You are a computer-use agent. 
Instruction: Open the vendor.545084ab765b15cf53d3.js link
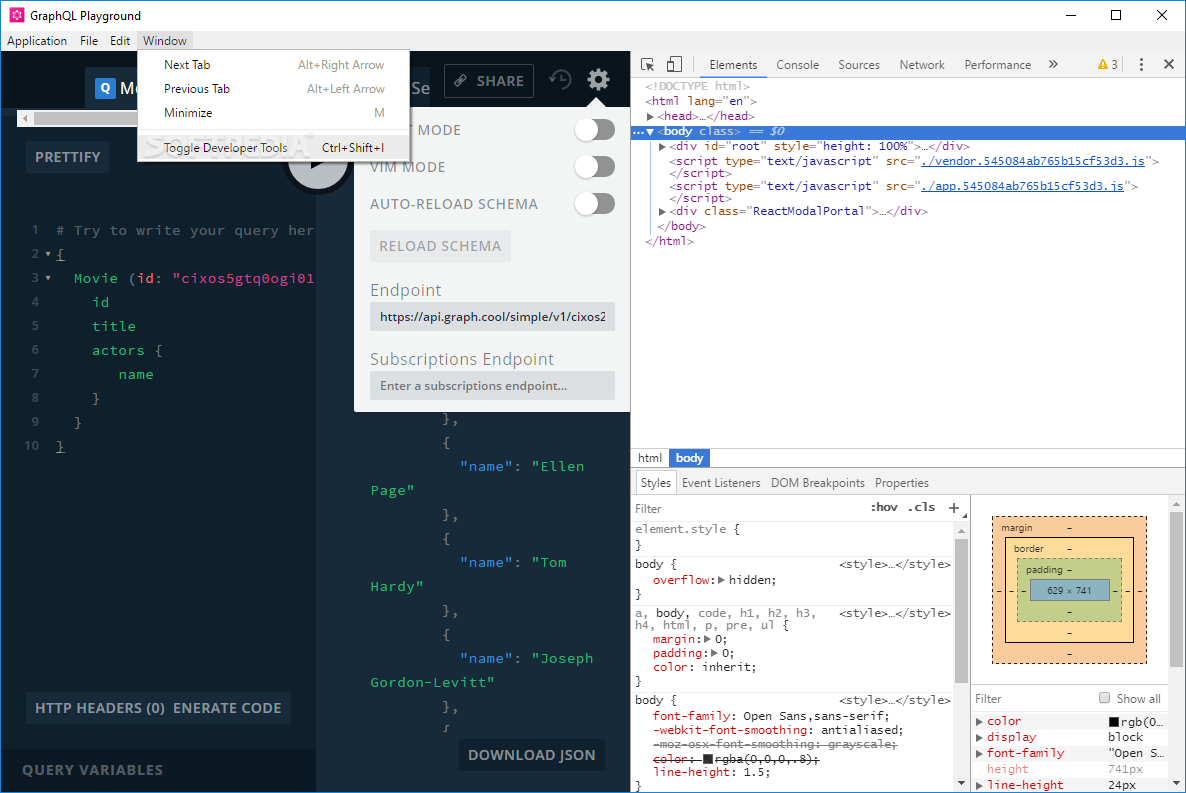point(1032,161)
